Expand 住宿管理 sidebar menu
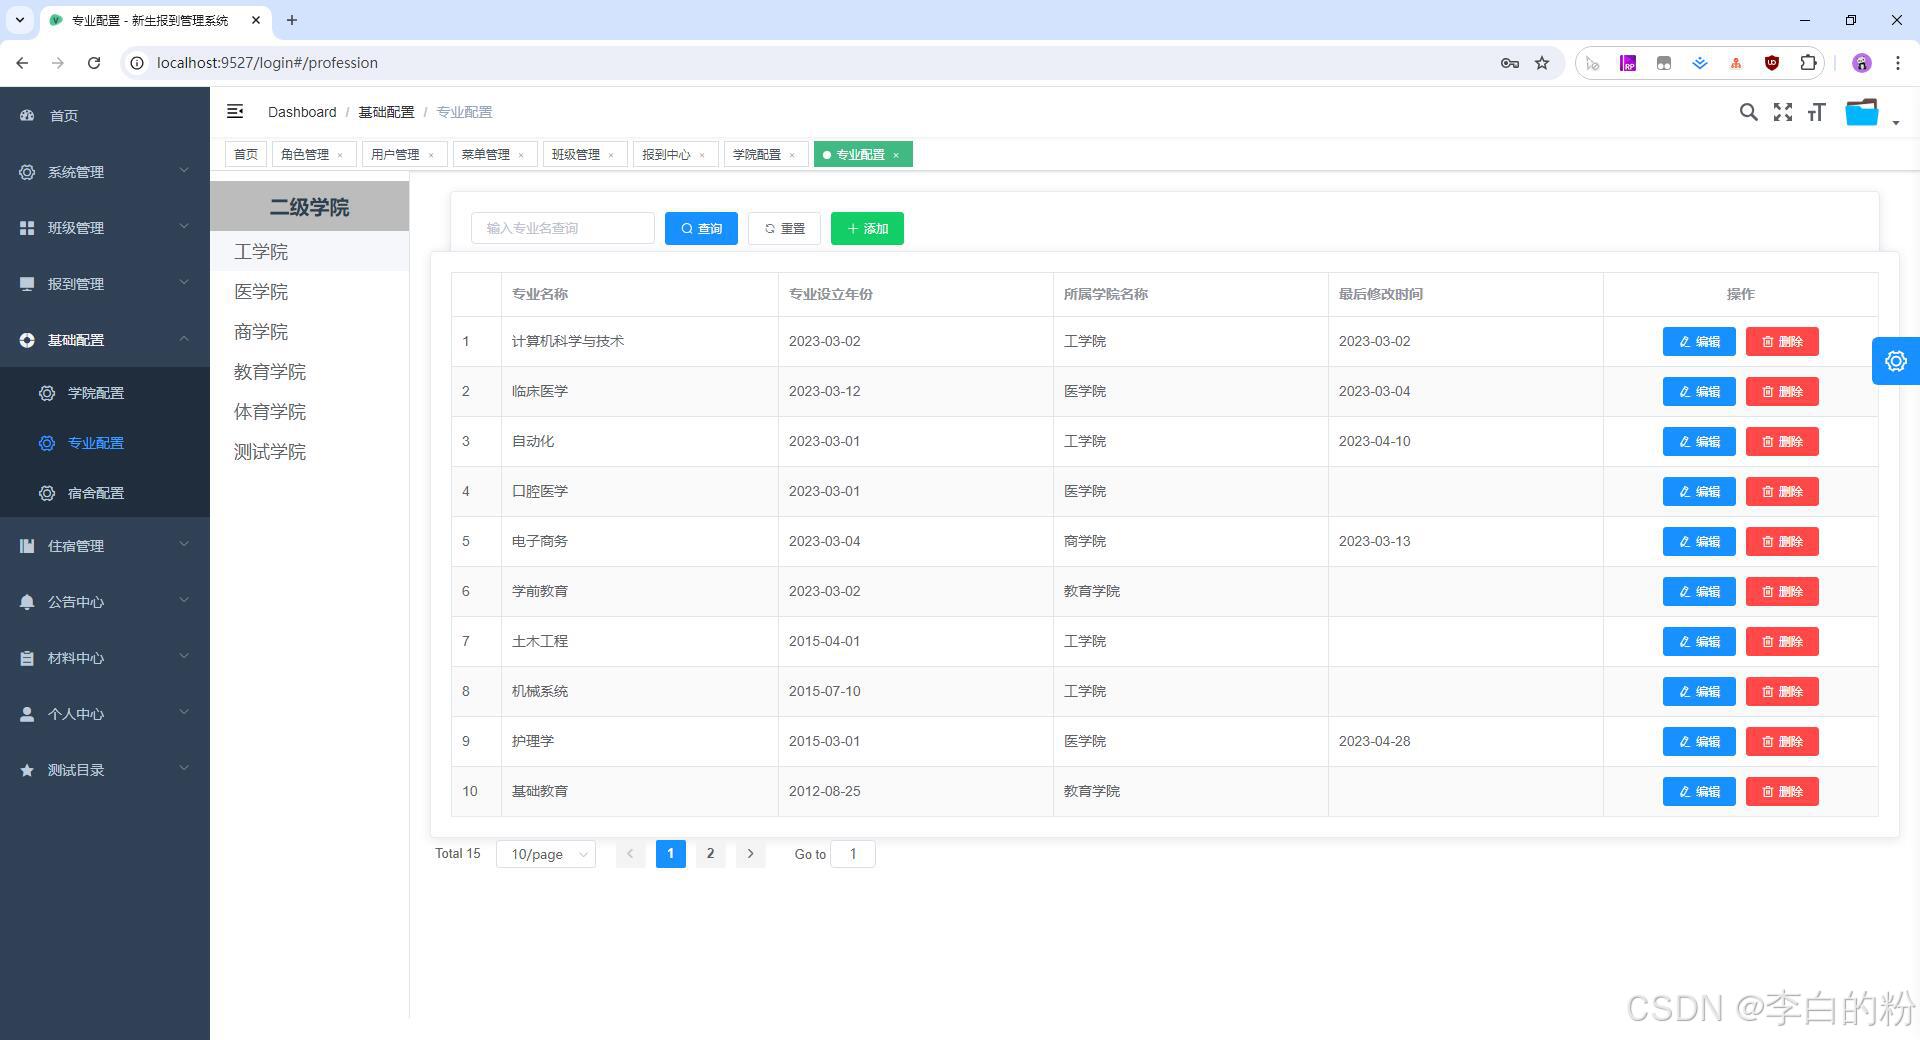 pos(105,545)
